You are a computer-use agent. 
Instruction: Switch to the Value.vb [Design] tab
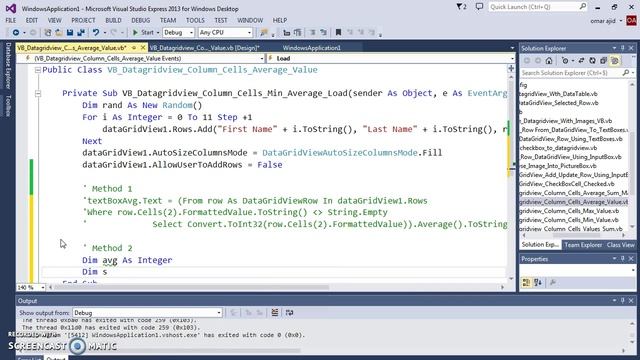[204, 48]
